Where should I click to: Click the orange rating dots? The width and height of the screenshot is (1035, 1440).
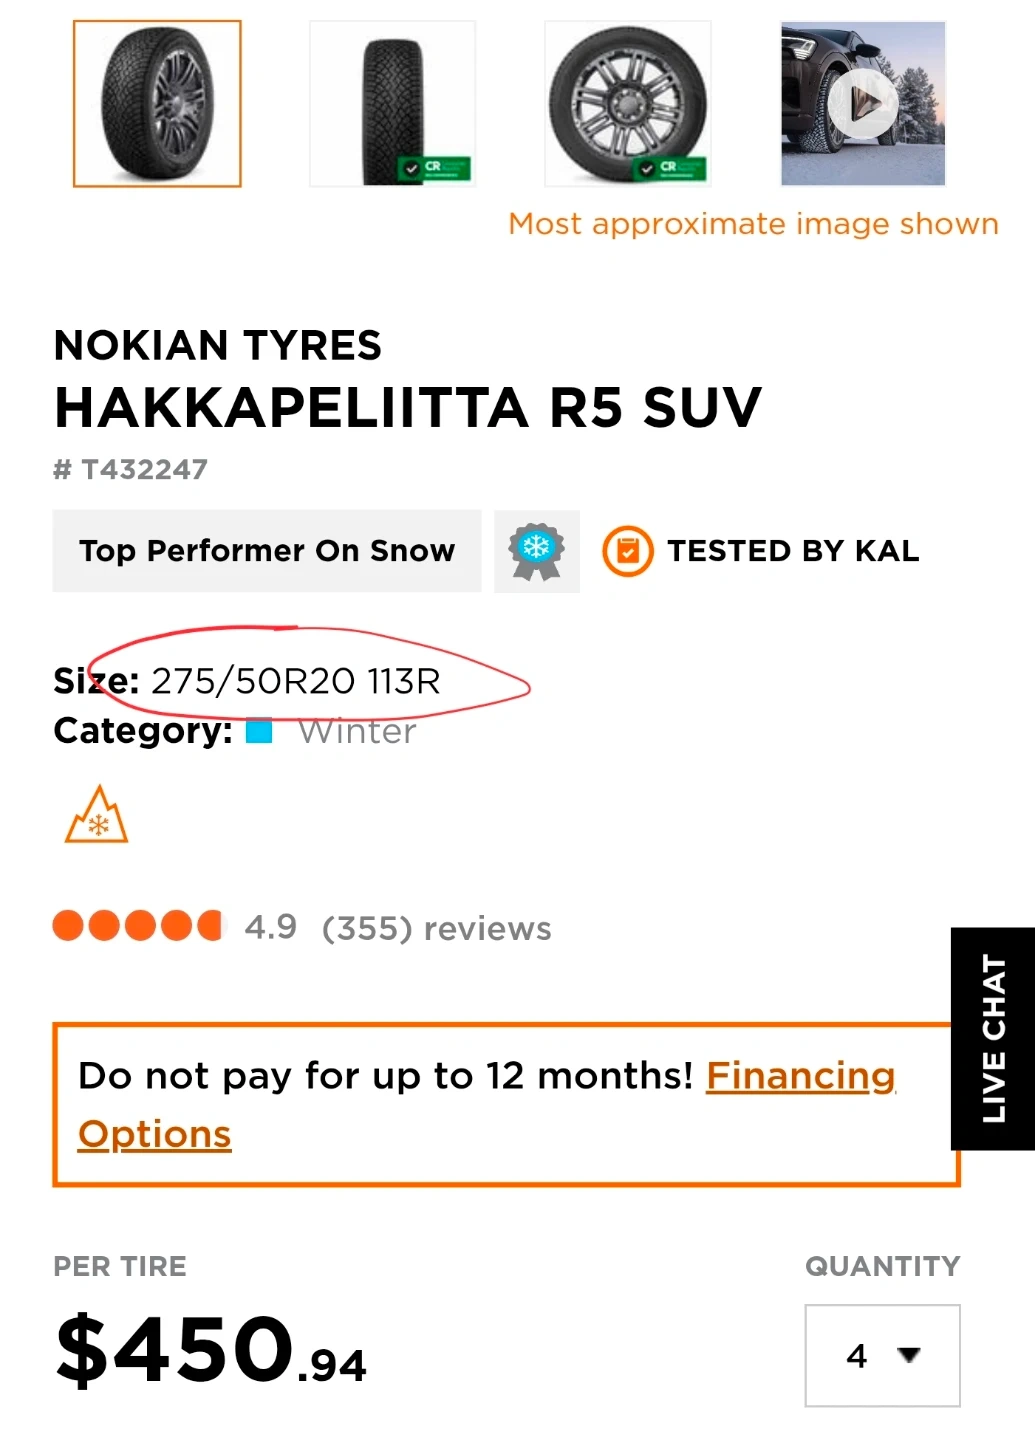(x=138, y=926)
